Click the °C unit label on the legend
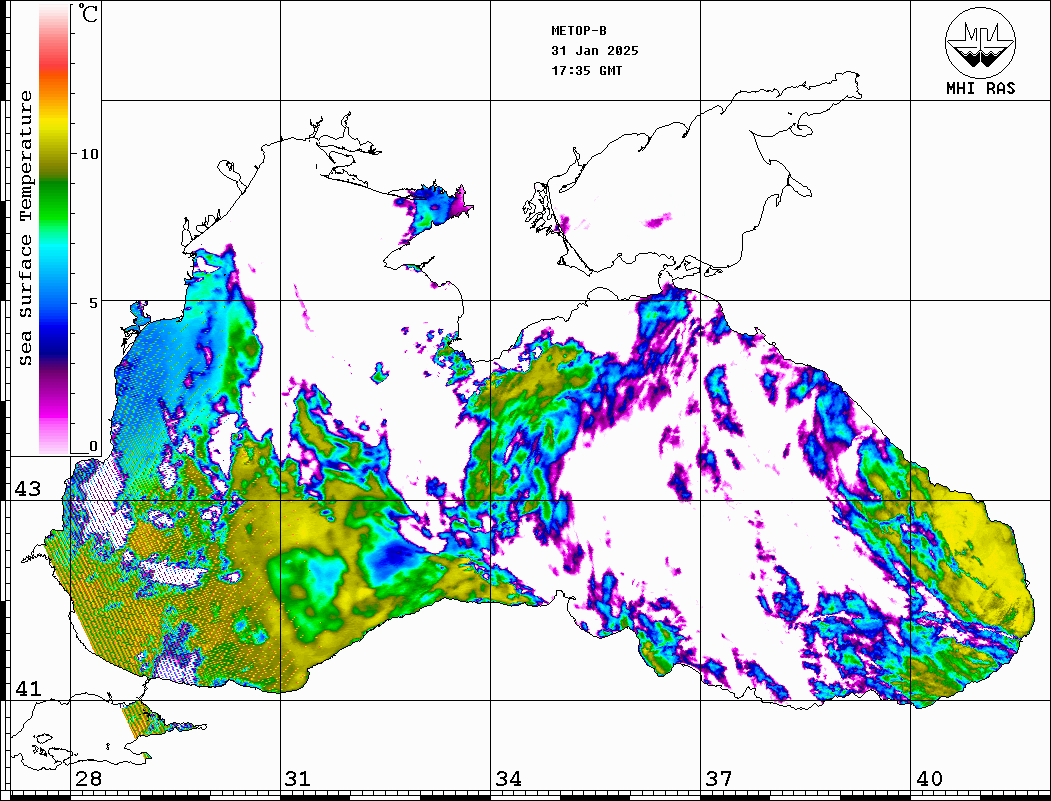This screenshot has height=801, width=1051. coord(88,13)
